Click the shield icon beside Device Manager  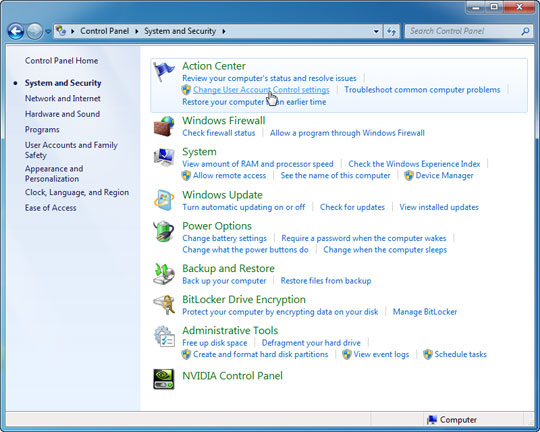pyautogui.click(x=409, y=176)
